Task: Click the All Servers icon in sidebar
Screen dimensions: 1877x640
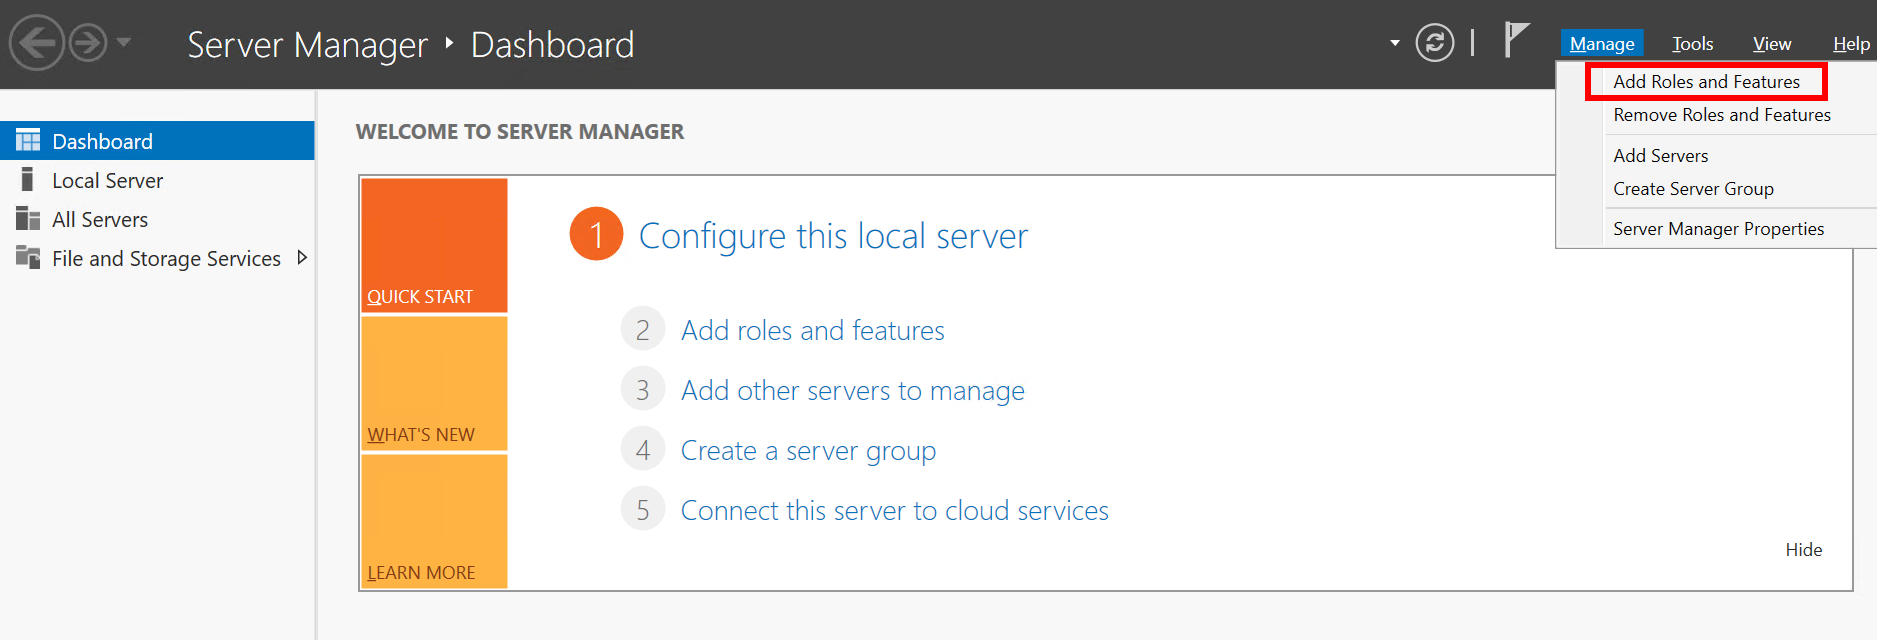Action: point(28,219)
